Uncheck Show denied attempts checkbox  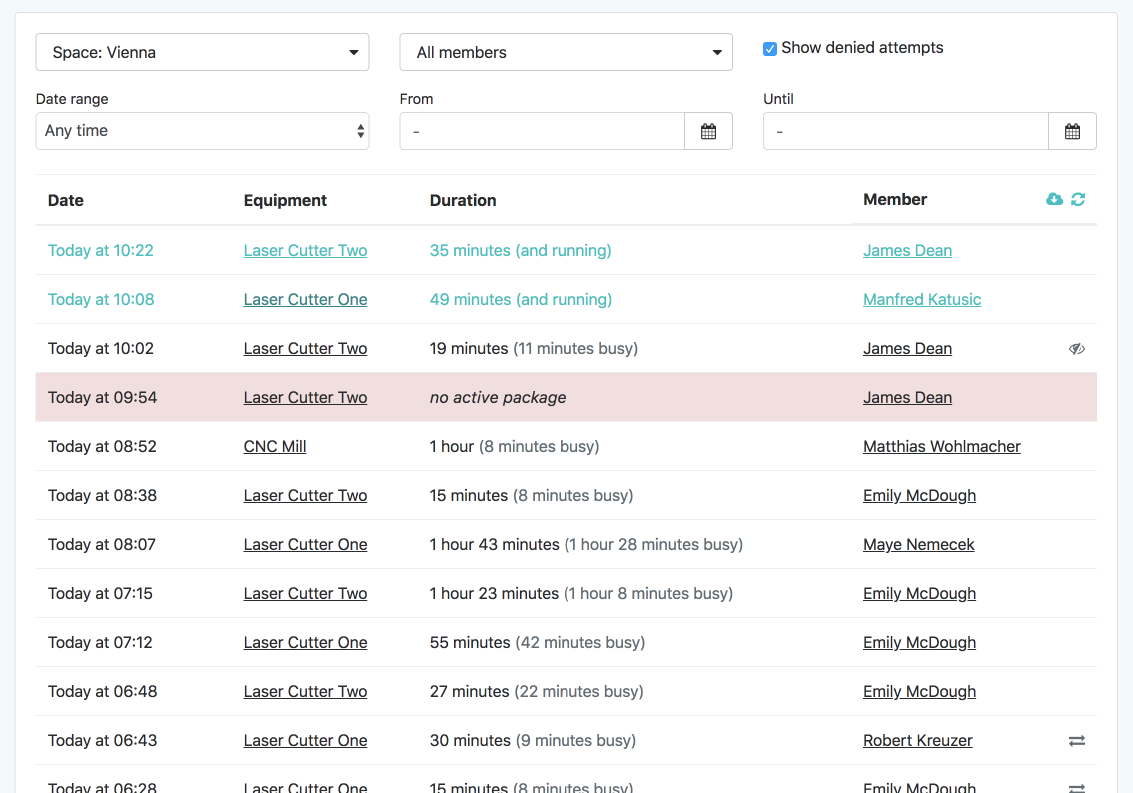770,48
